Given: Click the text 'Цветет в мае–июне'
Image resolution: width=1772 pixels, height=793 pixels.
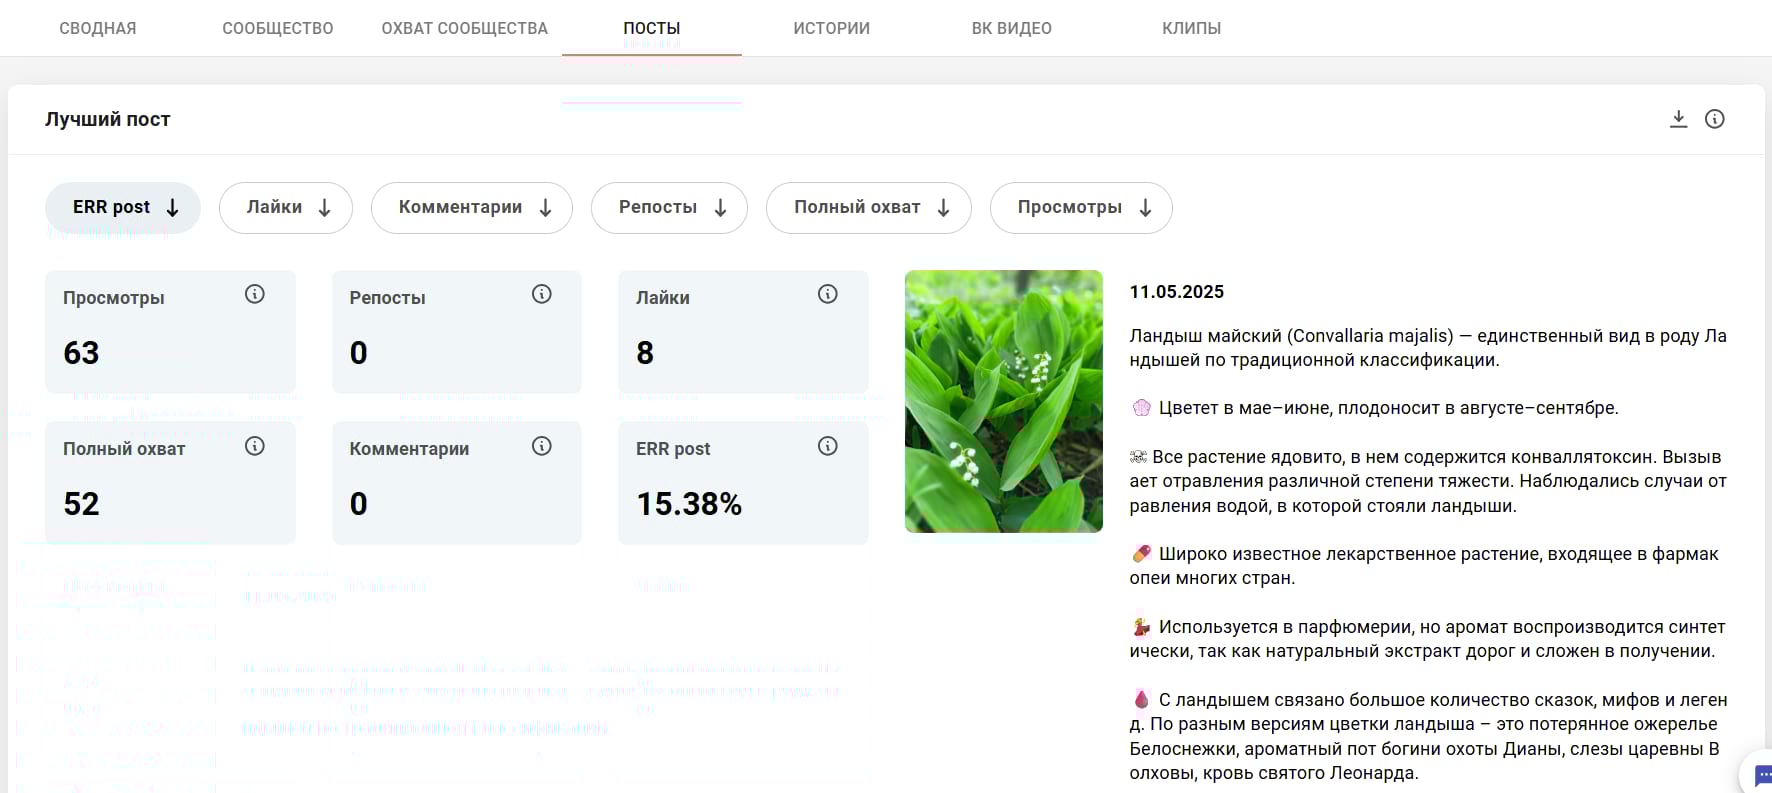Looking at the screenshot, I should pos(1245,408).
